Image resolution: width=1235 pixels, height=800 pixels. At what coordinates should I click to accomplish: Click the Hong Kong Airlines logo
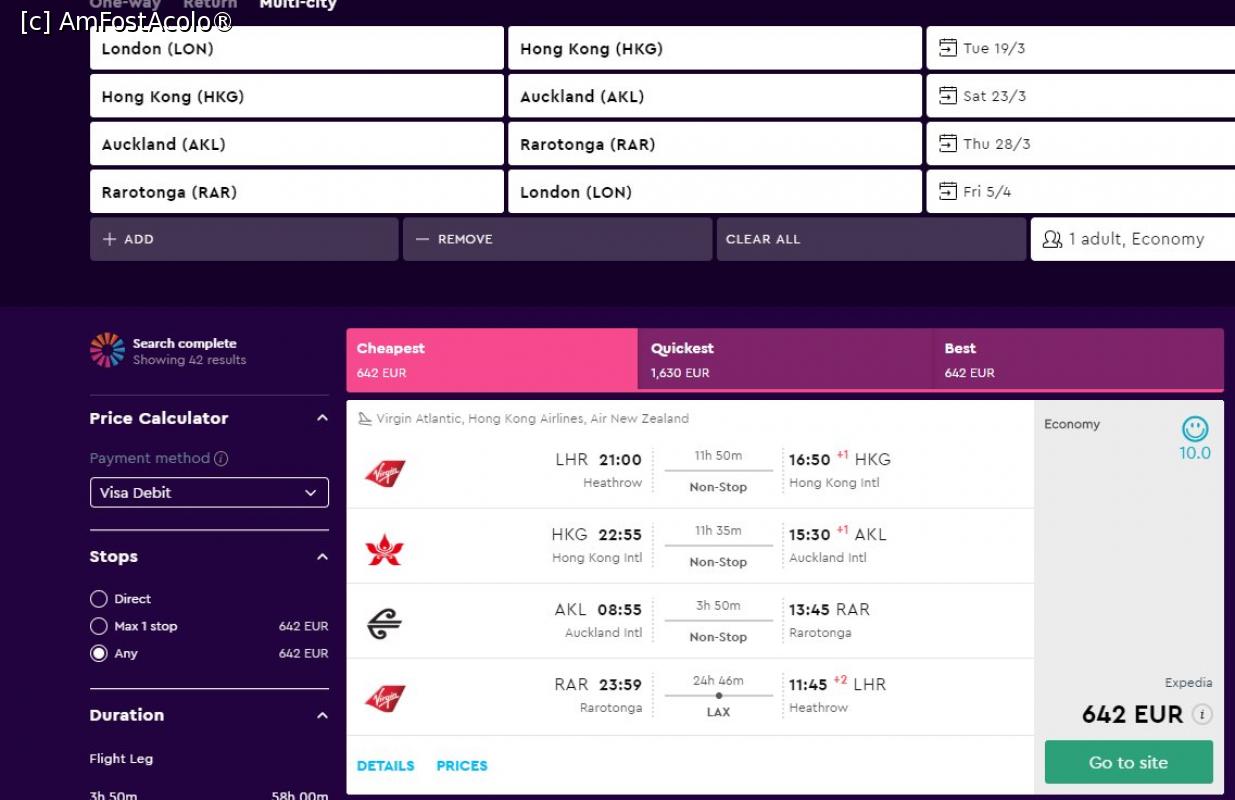tap(384, 549)
